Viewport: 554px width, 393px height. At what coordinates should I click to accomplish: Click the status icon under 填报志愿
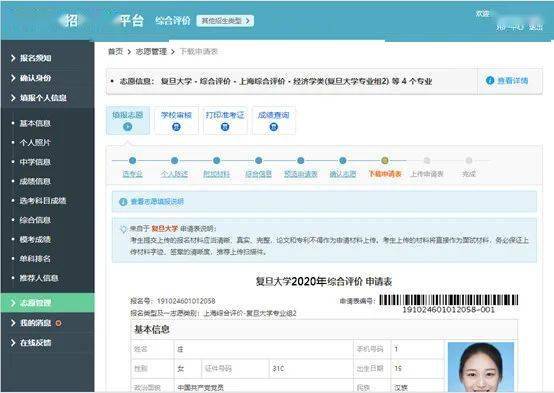(x=128, y=127)
